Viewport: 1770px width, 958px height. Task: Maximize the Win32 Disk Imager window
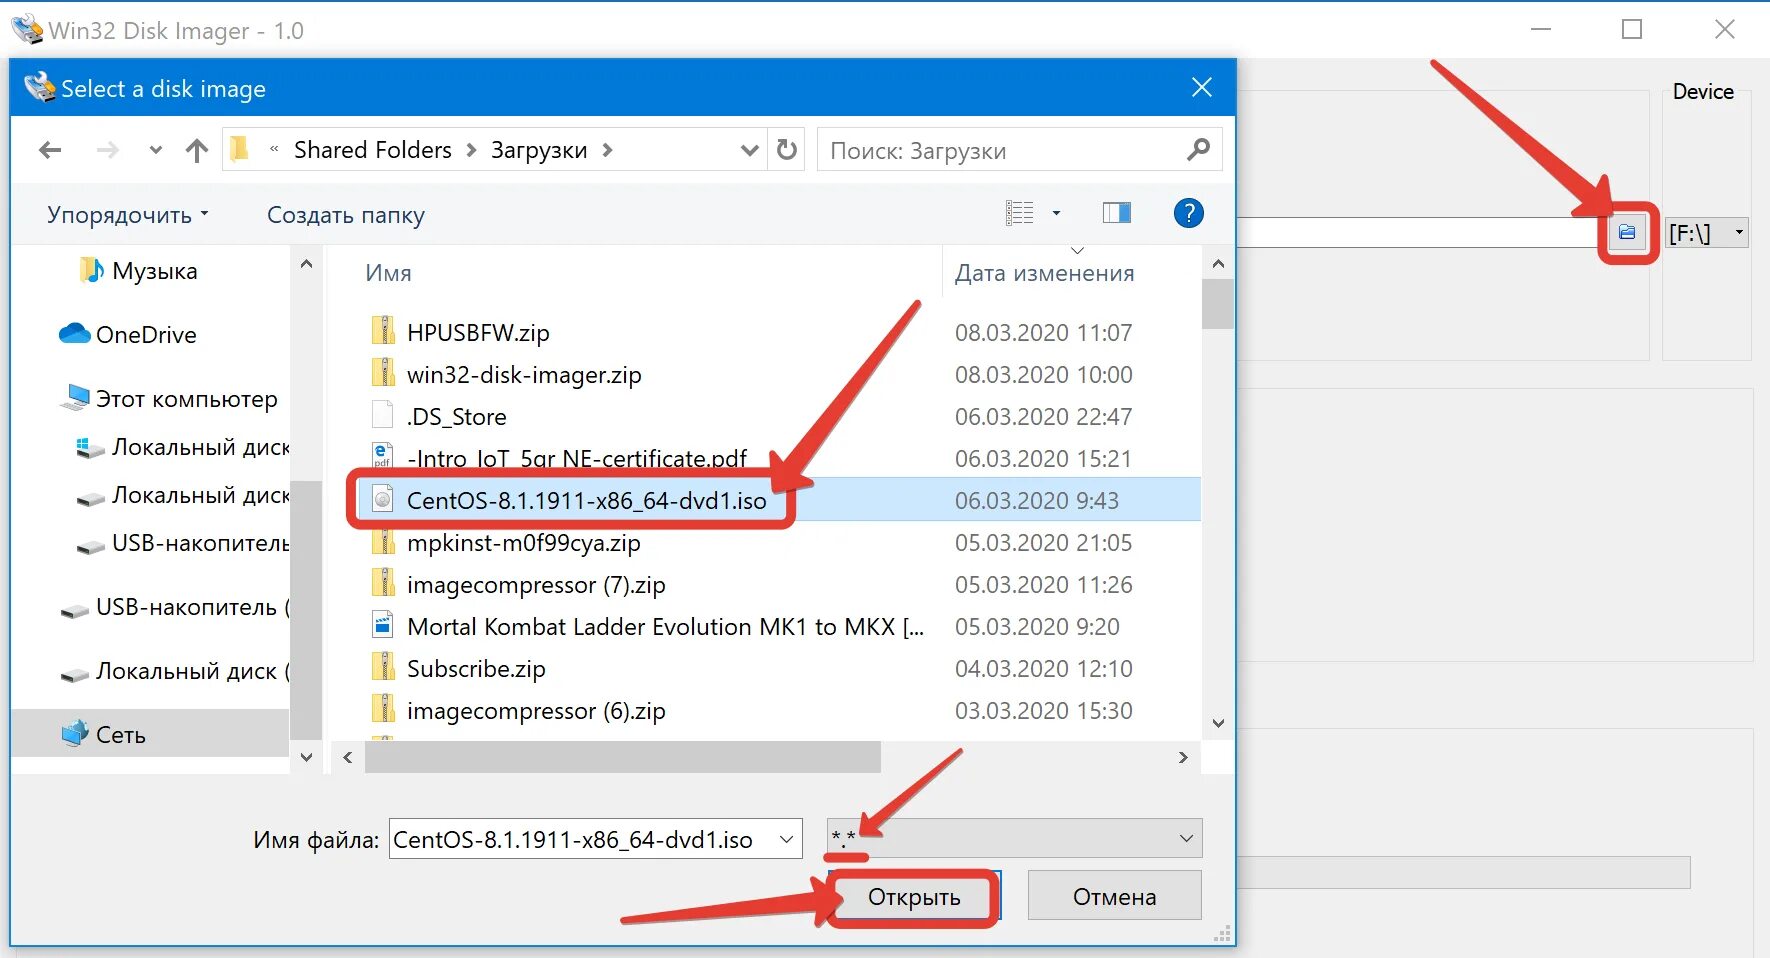coord(1632,30)
